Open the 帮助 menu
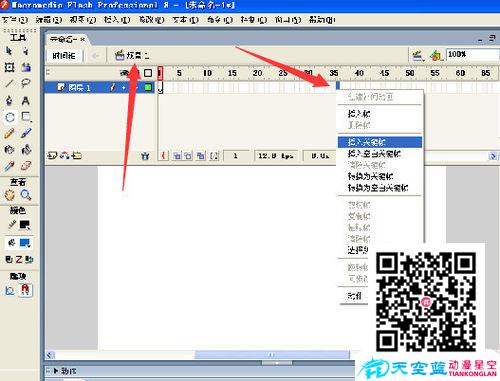Screen dimensions: 500x381 click(322, 20)
